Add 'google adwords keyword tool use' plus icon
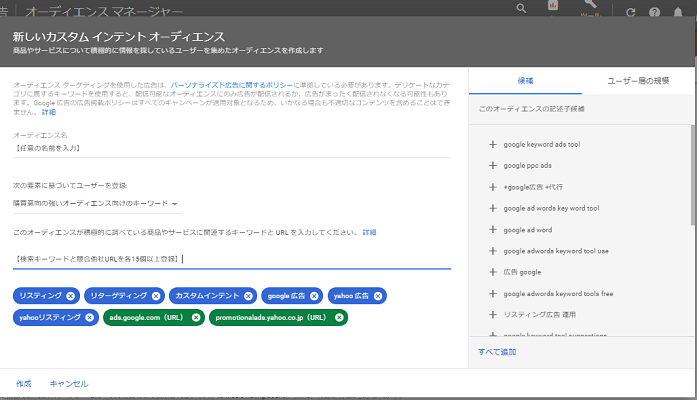The height and width of the screenshot is (400, 697). click(x=493, y=251)
